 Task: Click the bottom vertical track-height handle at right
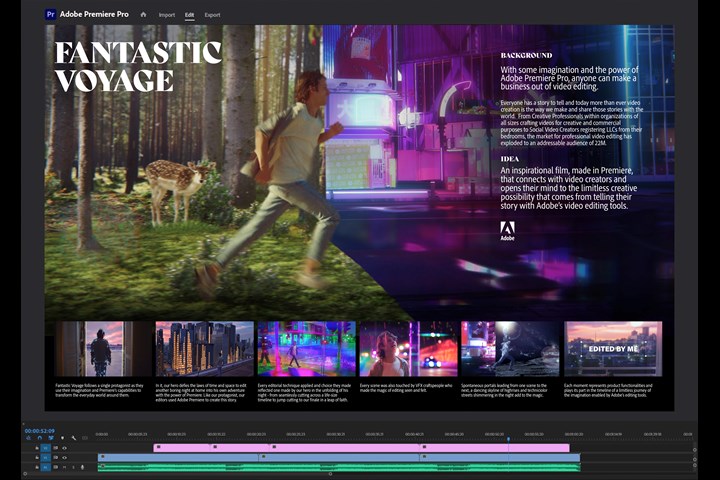(695, 467)
